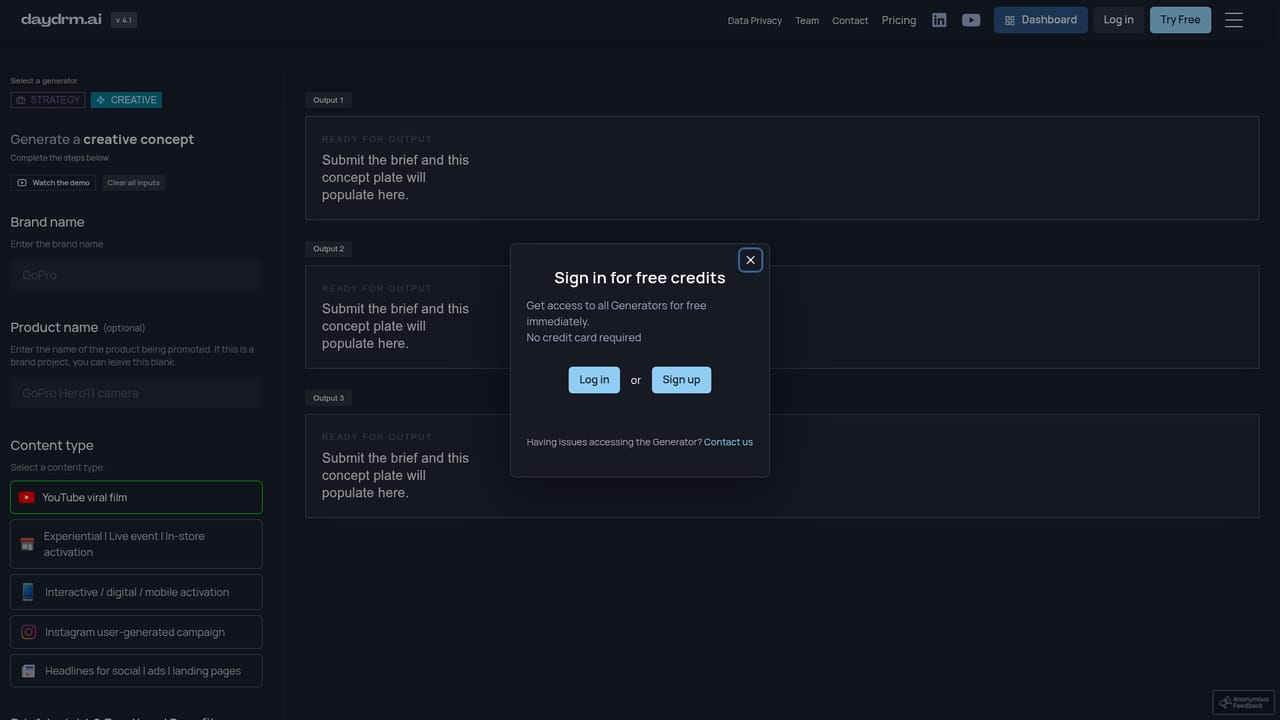Click the Output 3 label
This screenshot has width=1280, height=720.
328,398
